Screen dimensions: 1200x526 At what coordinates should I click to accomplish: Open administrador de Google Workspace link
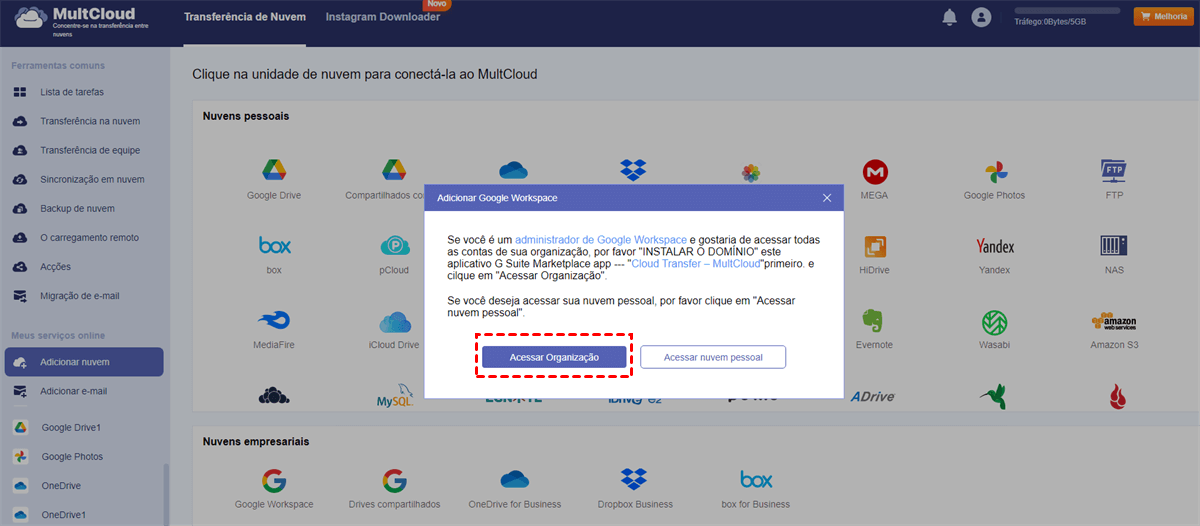pyautogui.click(x=601, y=240)
